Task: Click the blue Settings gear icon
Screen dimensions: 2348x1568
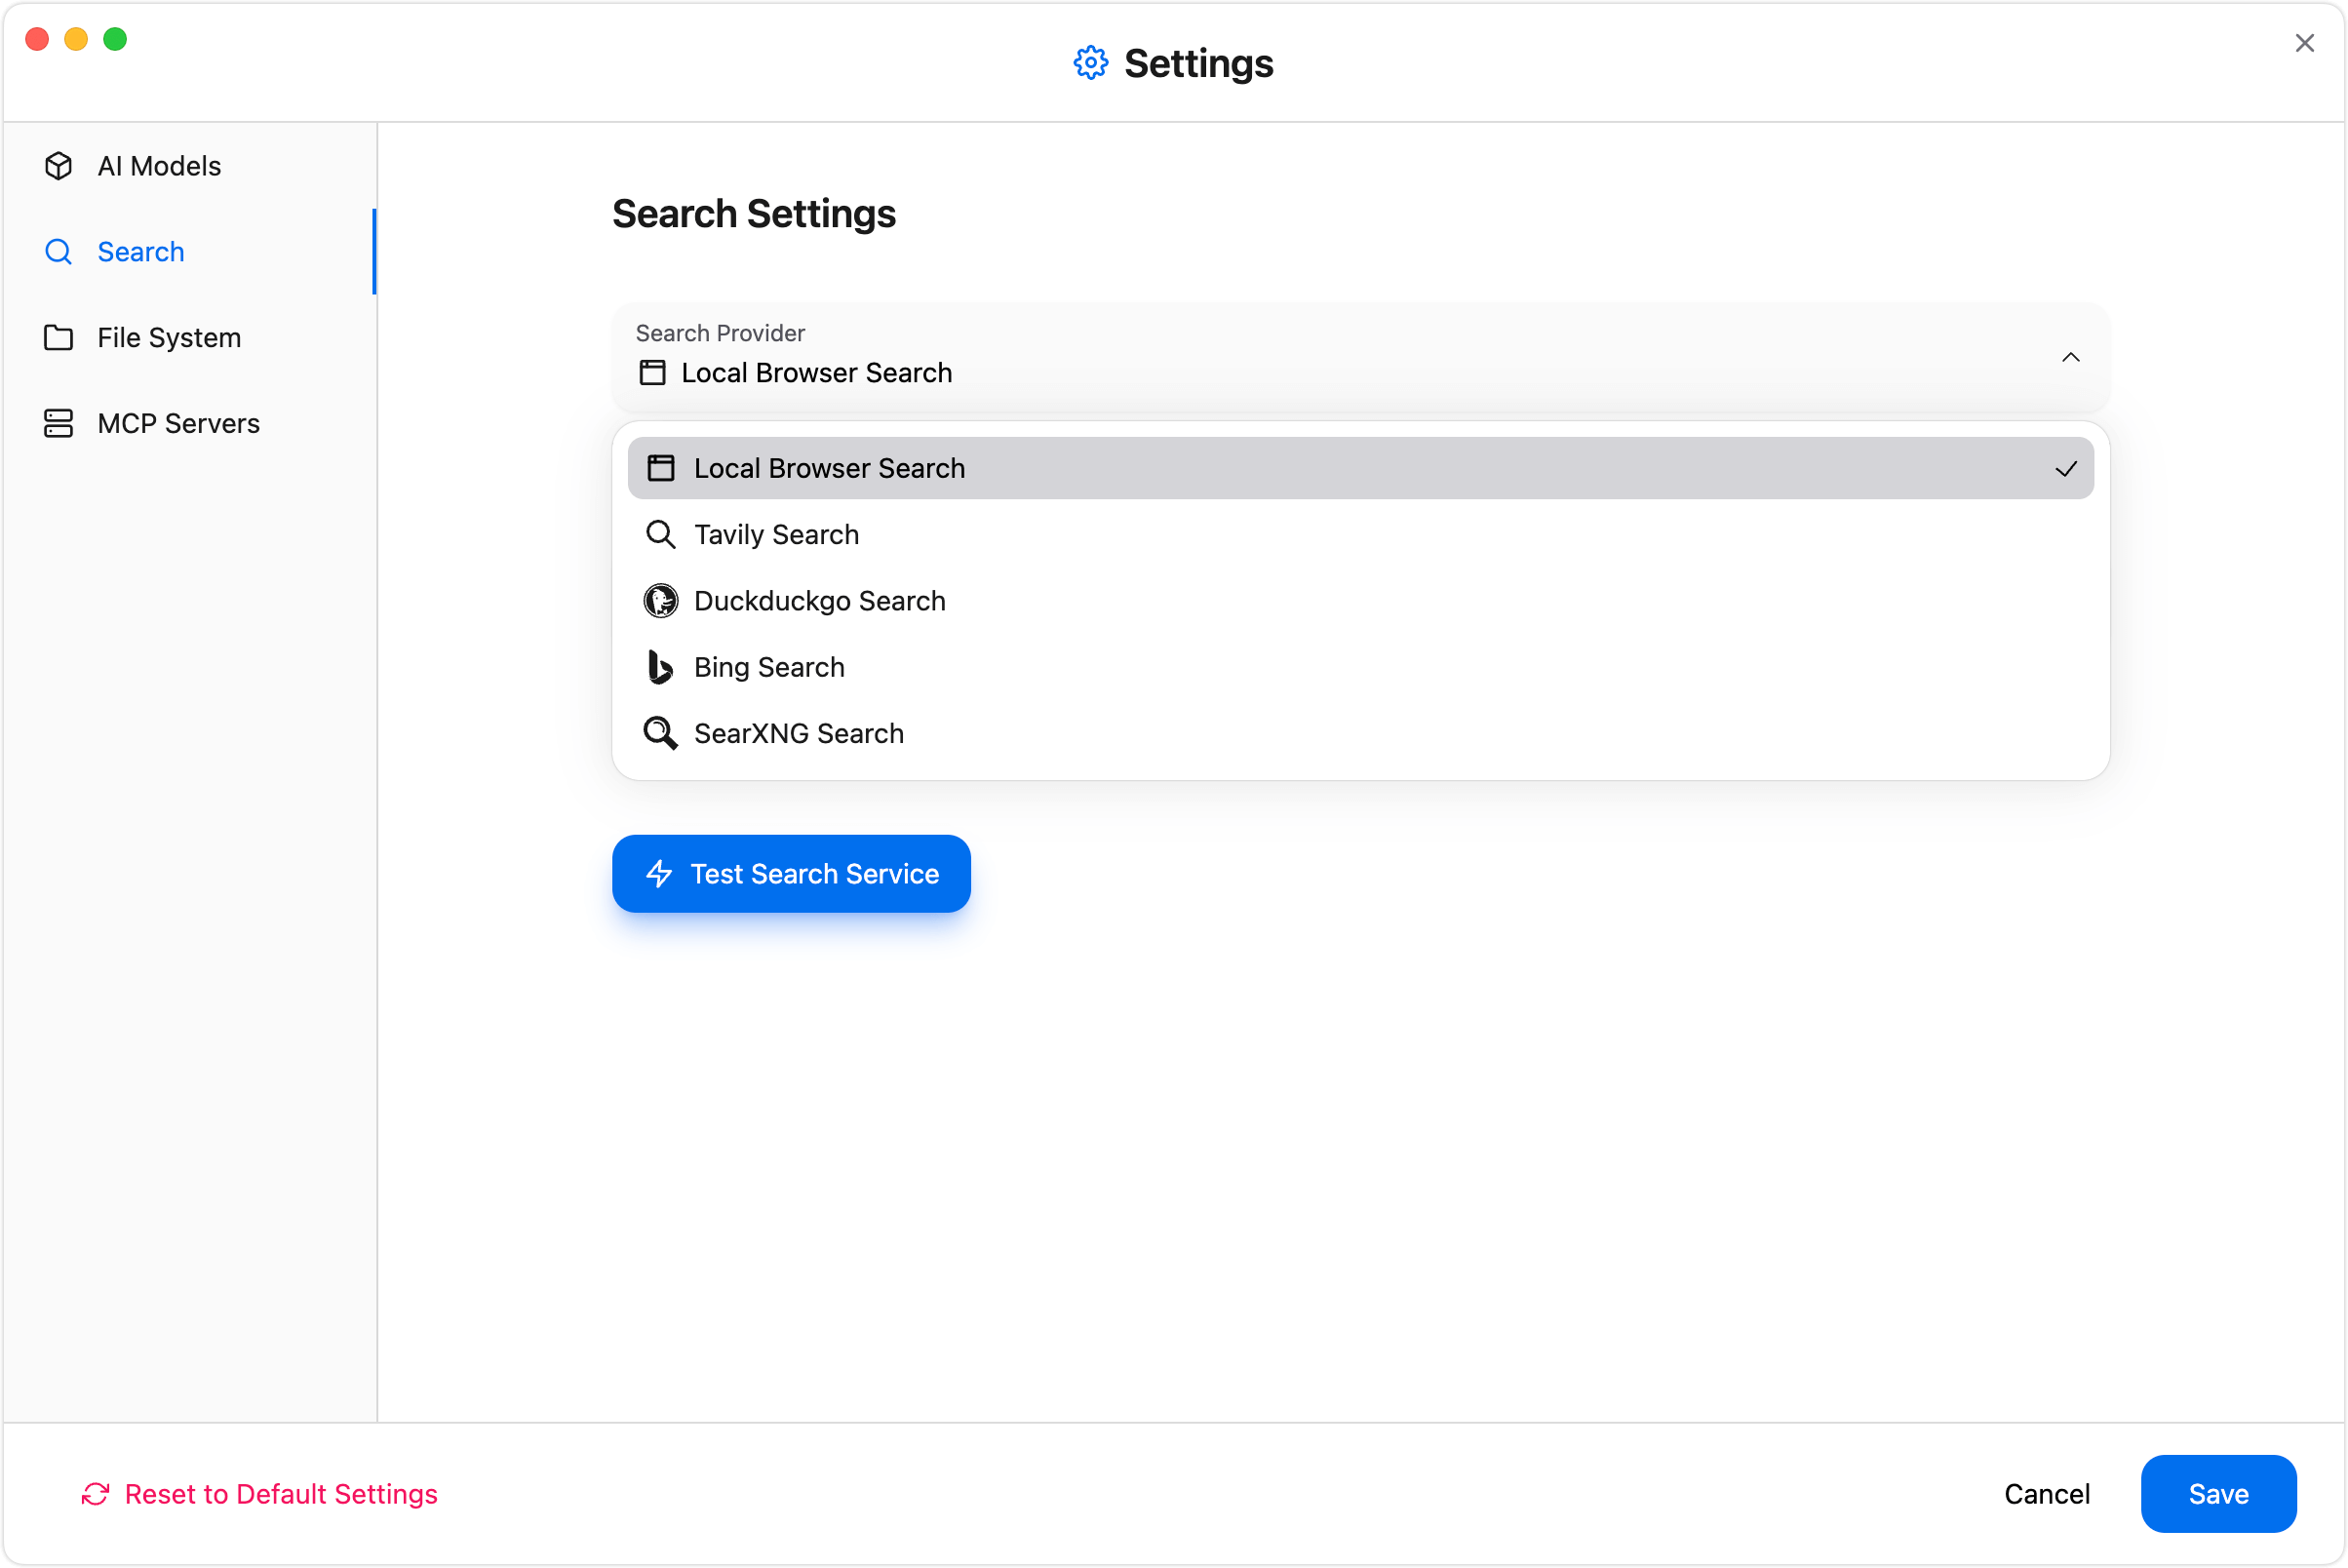Action: [x=1090, y=63]
